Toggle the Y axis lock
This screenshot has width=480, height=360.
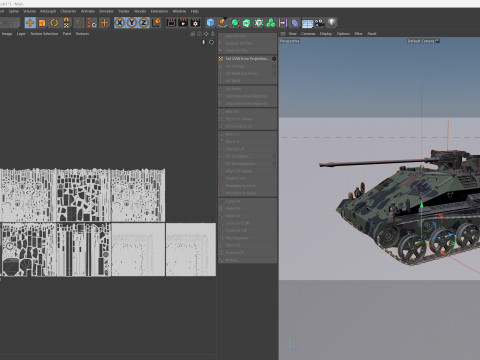point(132,23)
